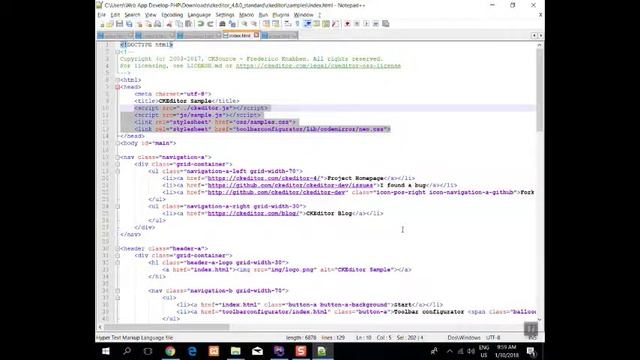Copy selection using toolbar icon
640x360 pixels.
(x=179, y=24)
